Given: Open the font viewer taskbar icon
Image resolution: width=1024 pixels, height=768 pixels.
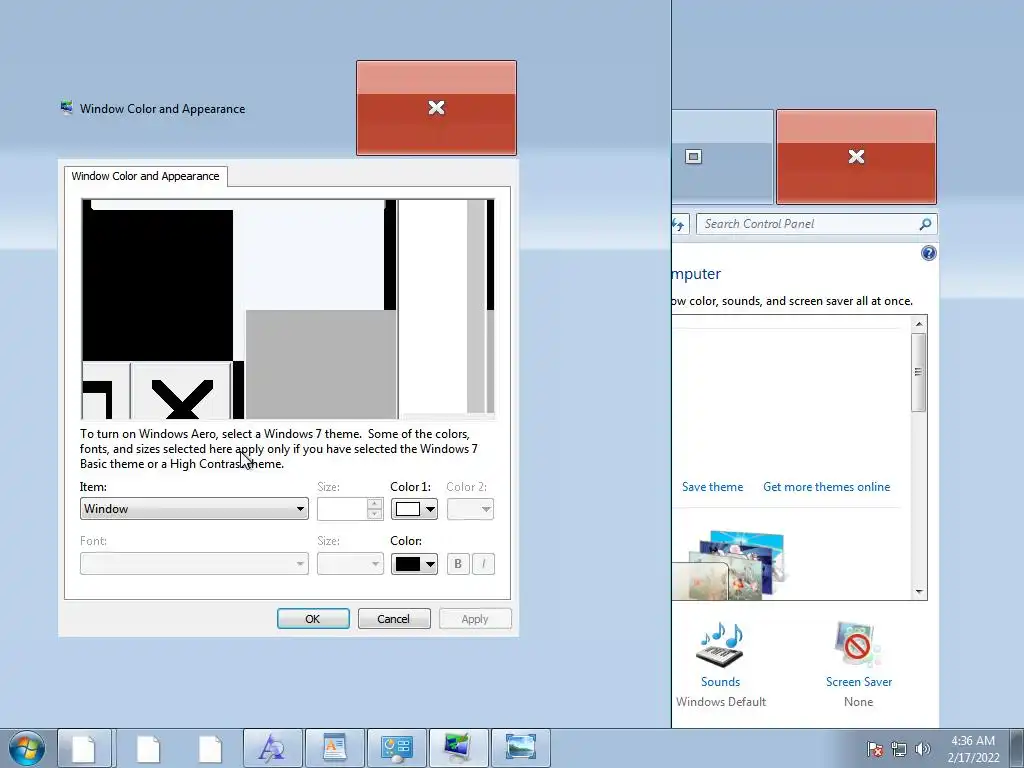Looking at the screenshot, I should (x=272, y=748).
